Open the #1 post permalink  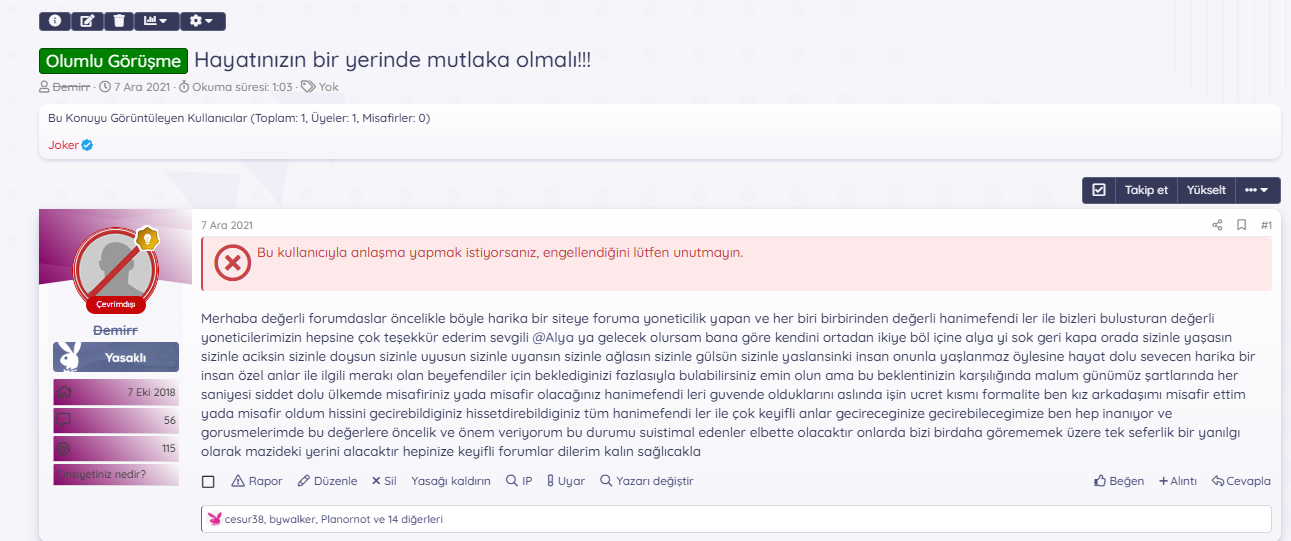click(x=1266, y=225)
